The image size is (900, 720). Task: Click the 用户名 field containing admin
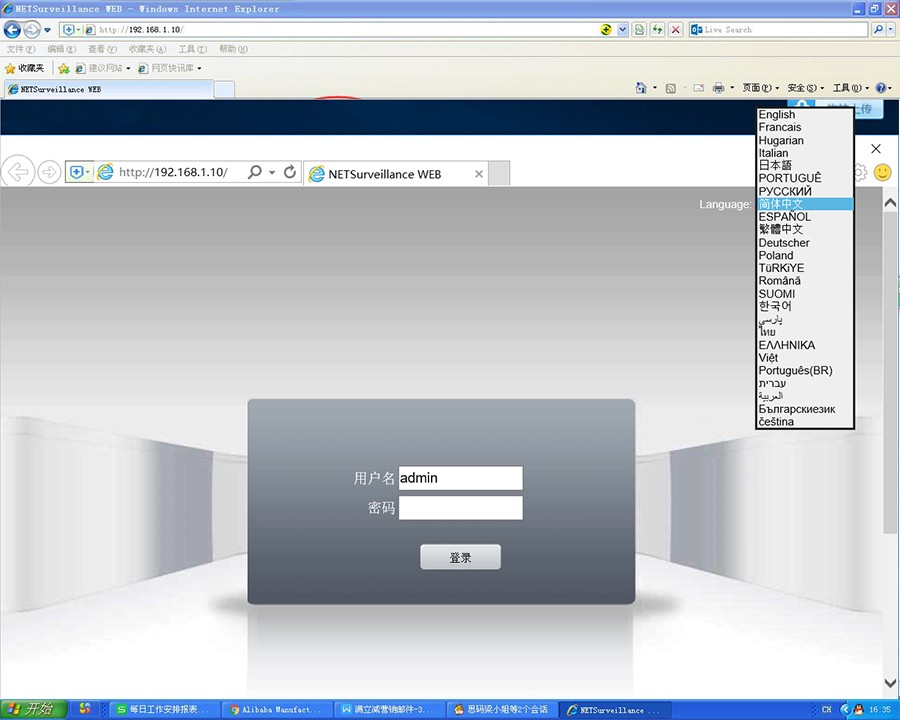[460, 478]
